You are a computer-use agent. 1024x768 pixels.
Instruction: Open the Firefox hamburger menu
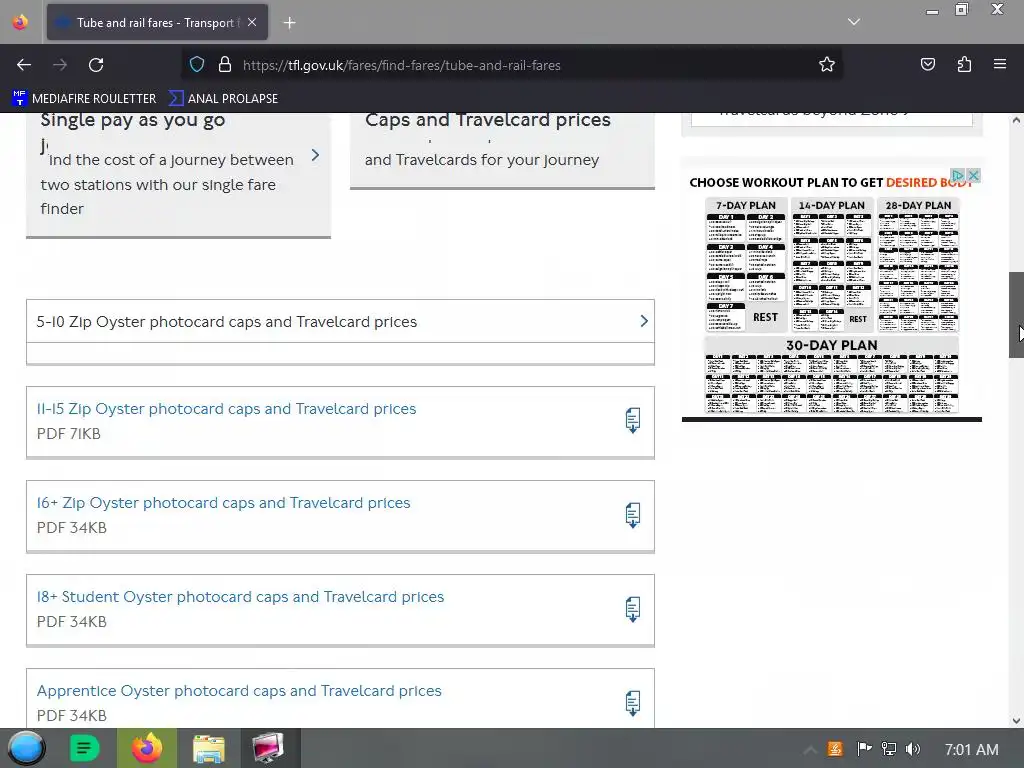tap(1000, 65)
